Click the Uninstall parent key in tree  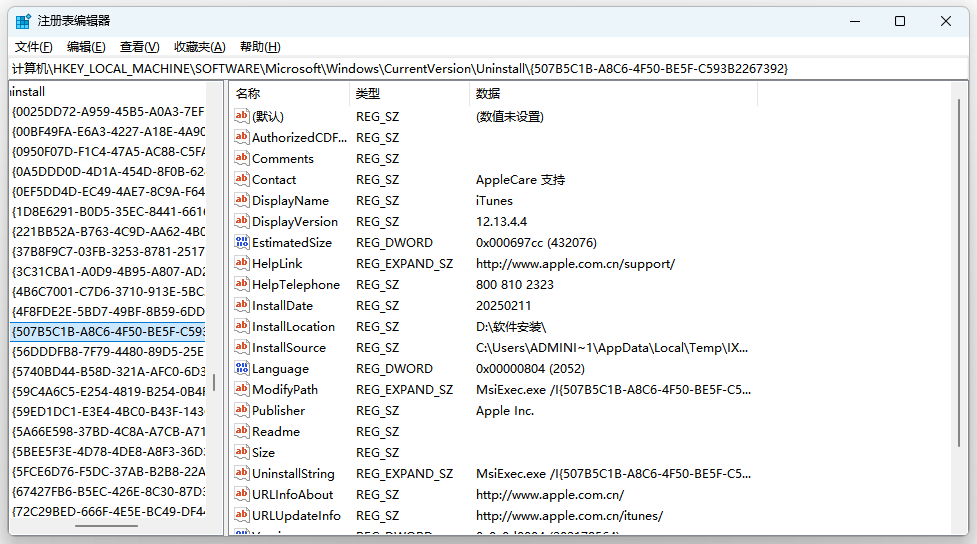27,92
